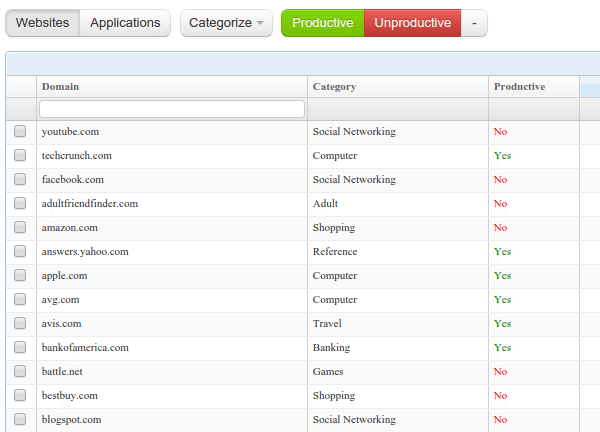
Task: Check the techcrunch.com row checkbox
Action: (20, 155)
